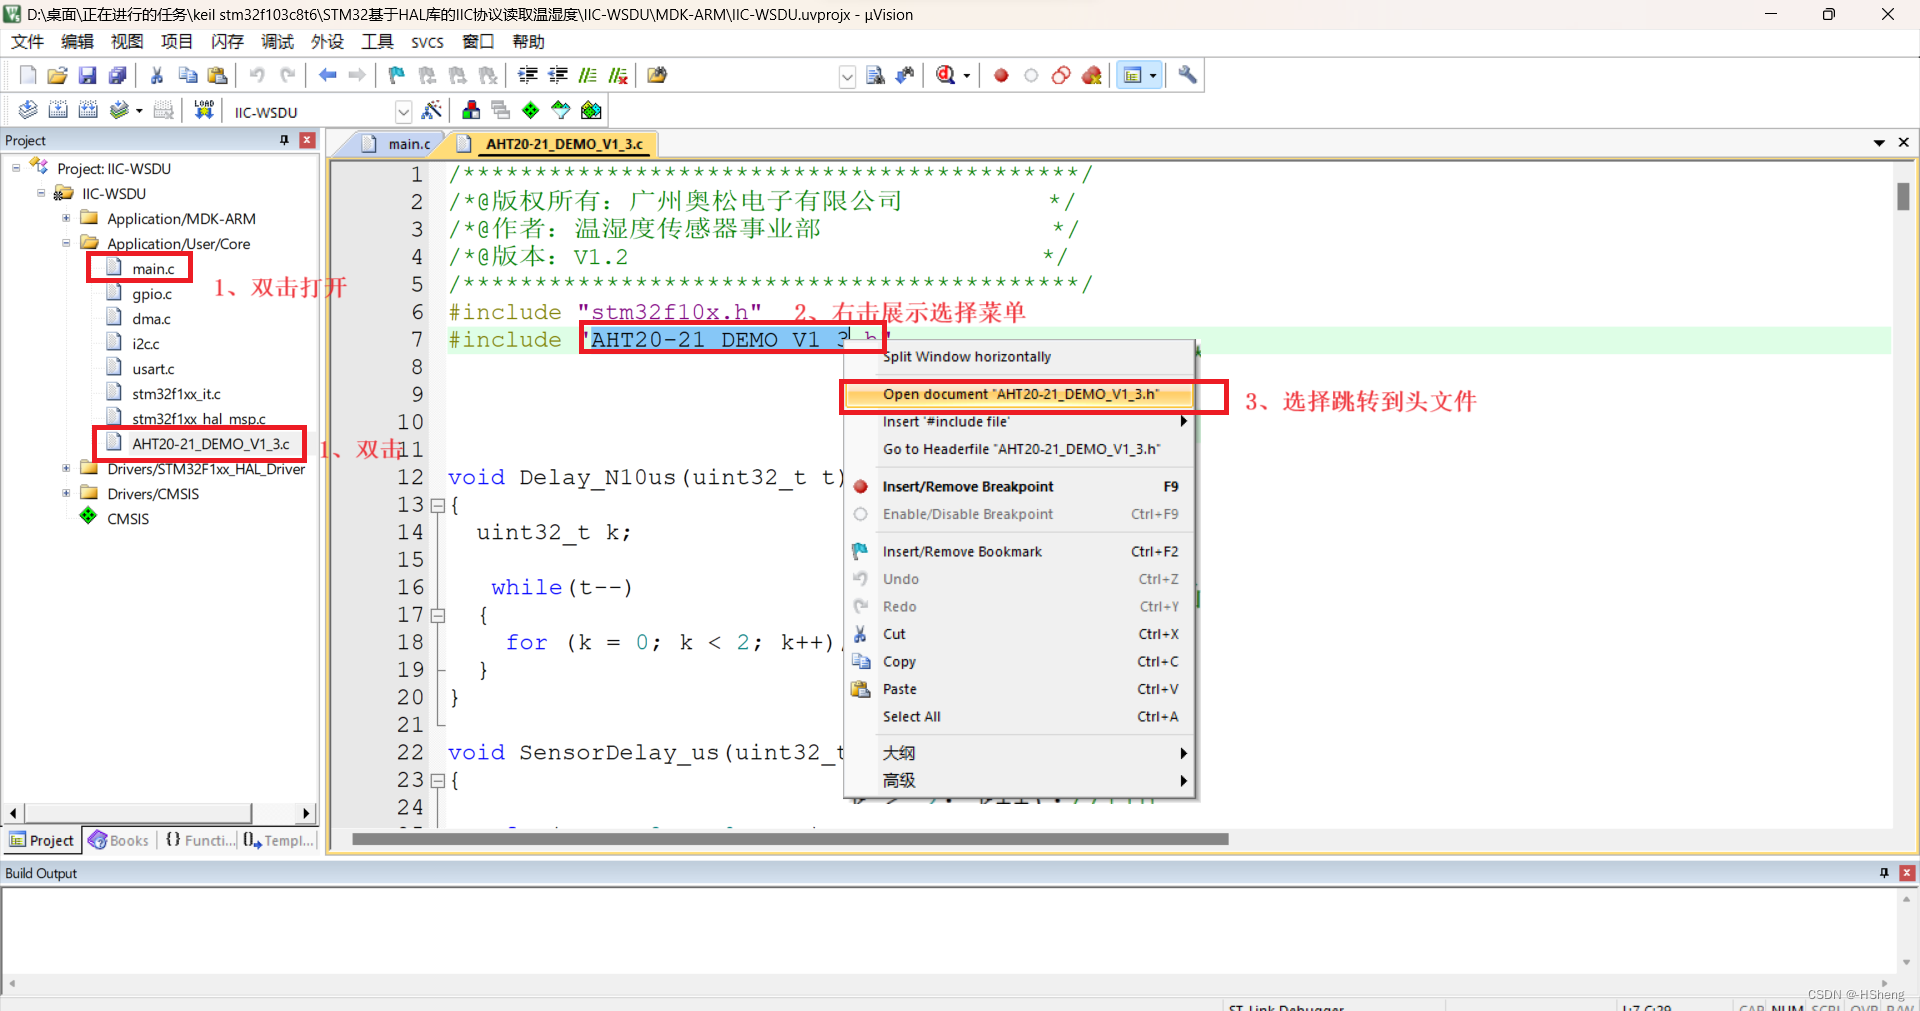Click Disable All Breakpoints toolbar icon
Image resolution: width=1920 pixels, height=1011 pixels.
coord(1061,75)
